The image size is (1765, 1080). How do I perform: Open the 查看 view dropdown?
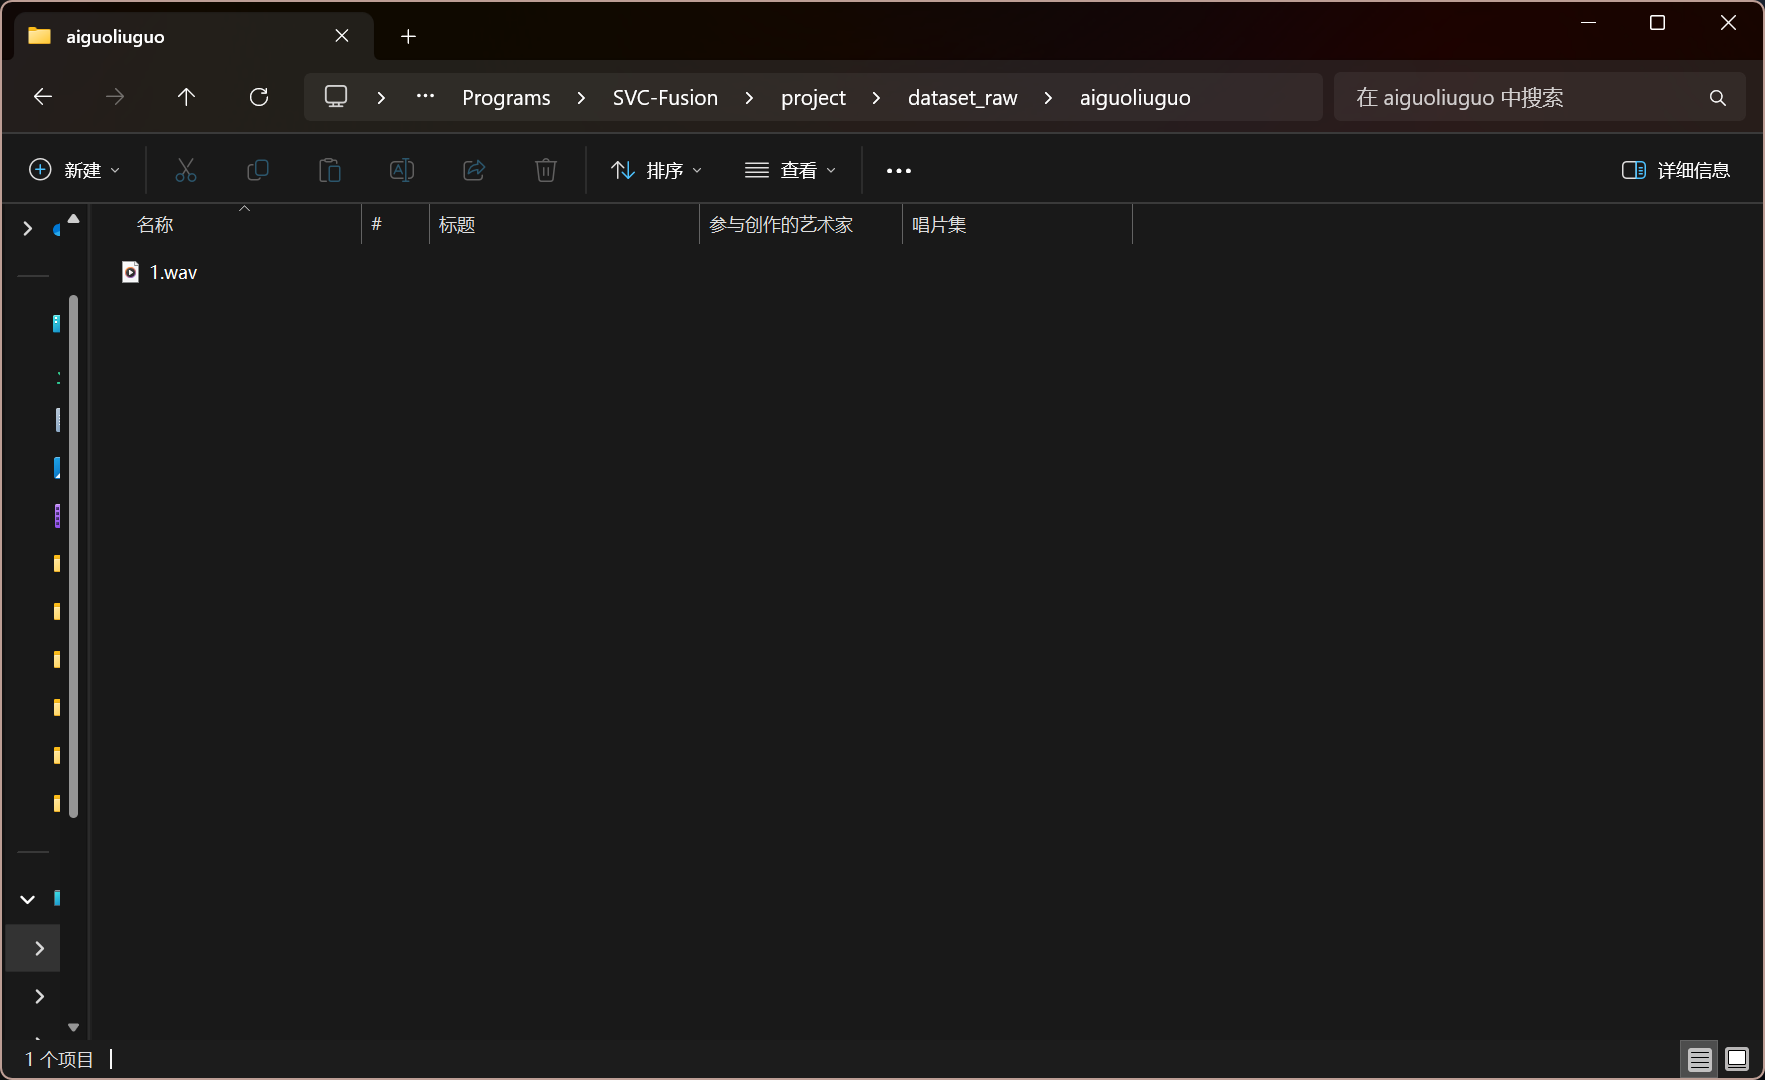[791, 170]
